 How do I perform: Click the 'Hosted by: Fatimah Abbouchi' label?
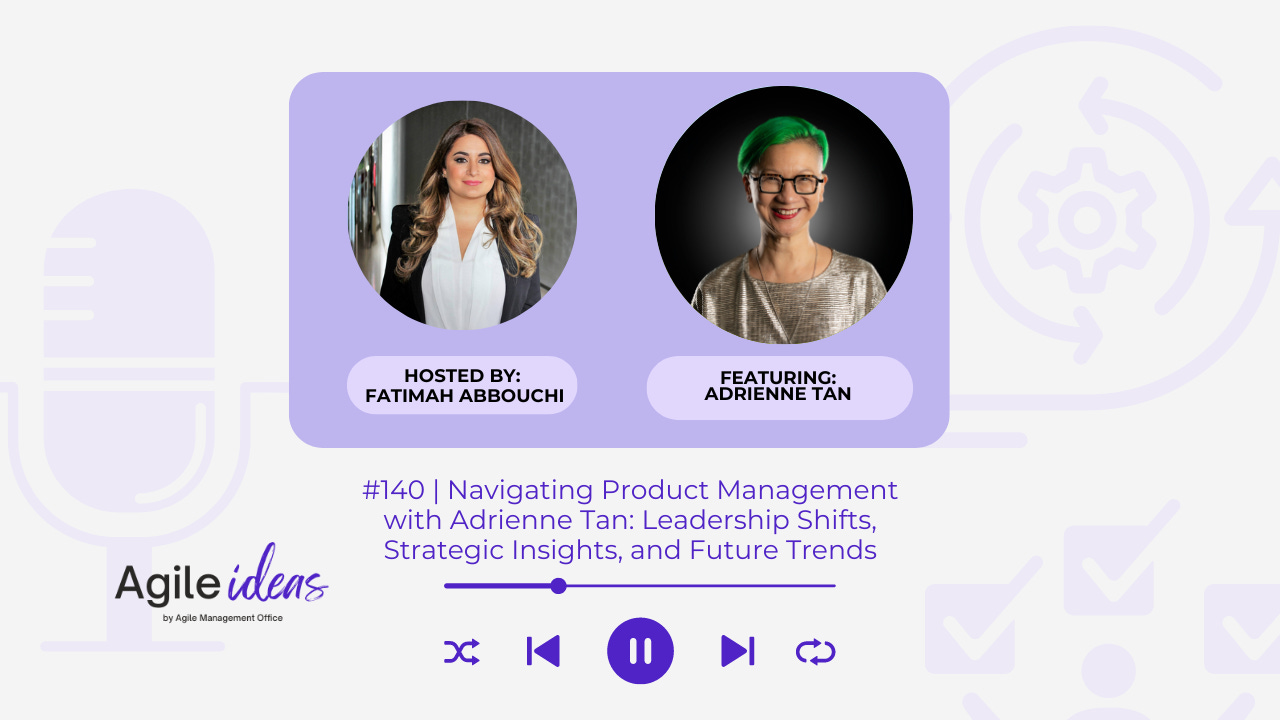pos(462,385)
